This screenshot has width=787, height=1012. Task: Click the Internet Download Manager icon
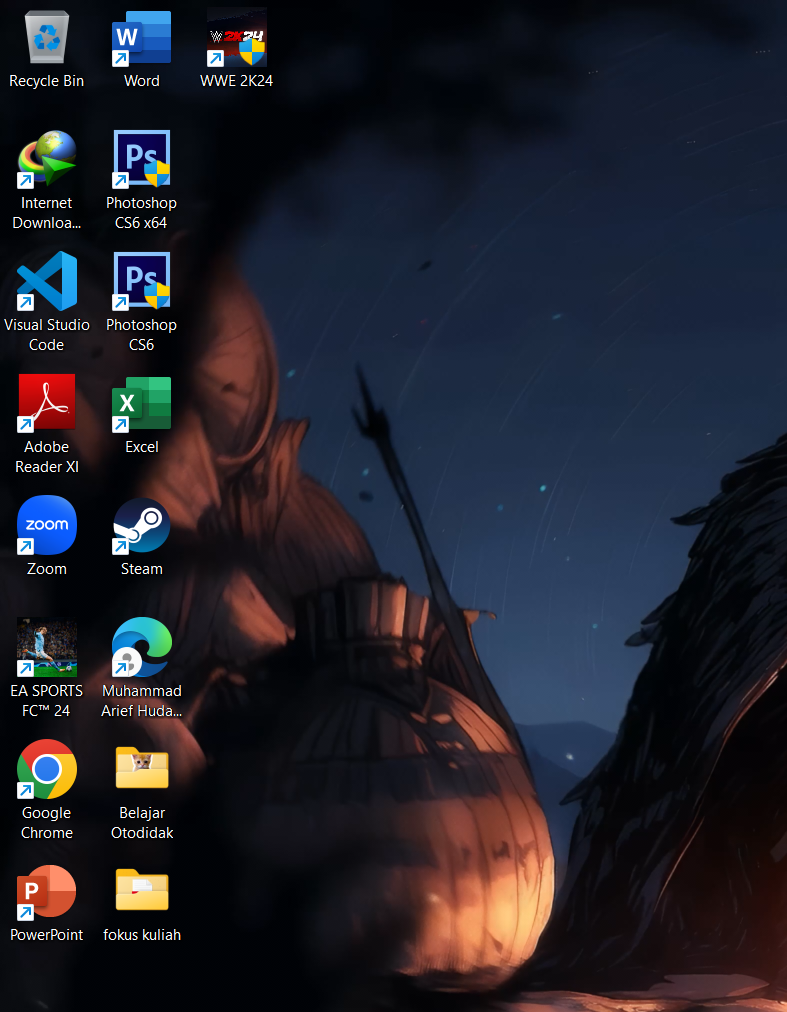(x=47, y=160)
